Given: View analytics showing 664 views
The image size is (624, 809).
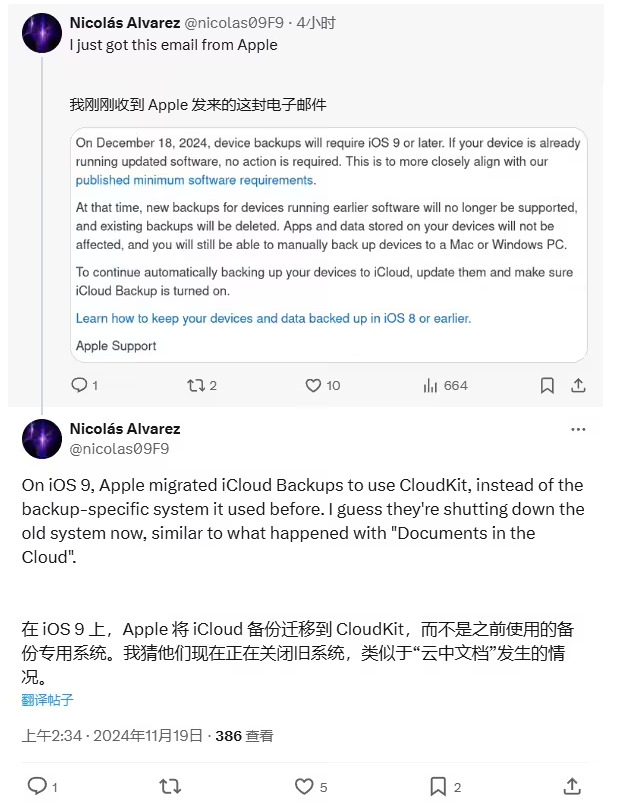Looking at the screenshot, I should (432, 385).
